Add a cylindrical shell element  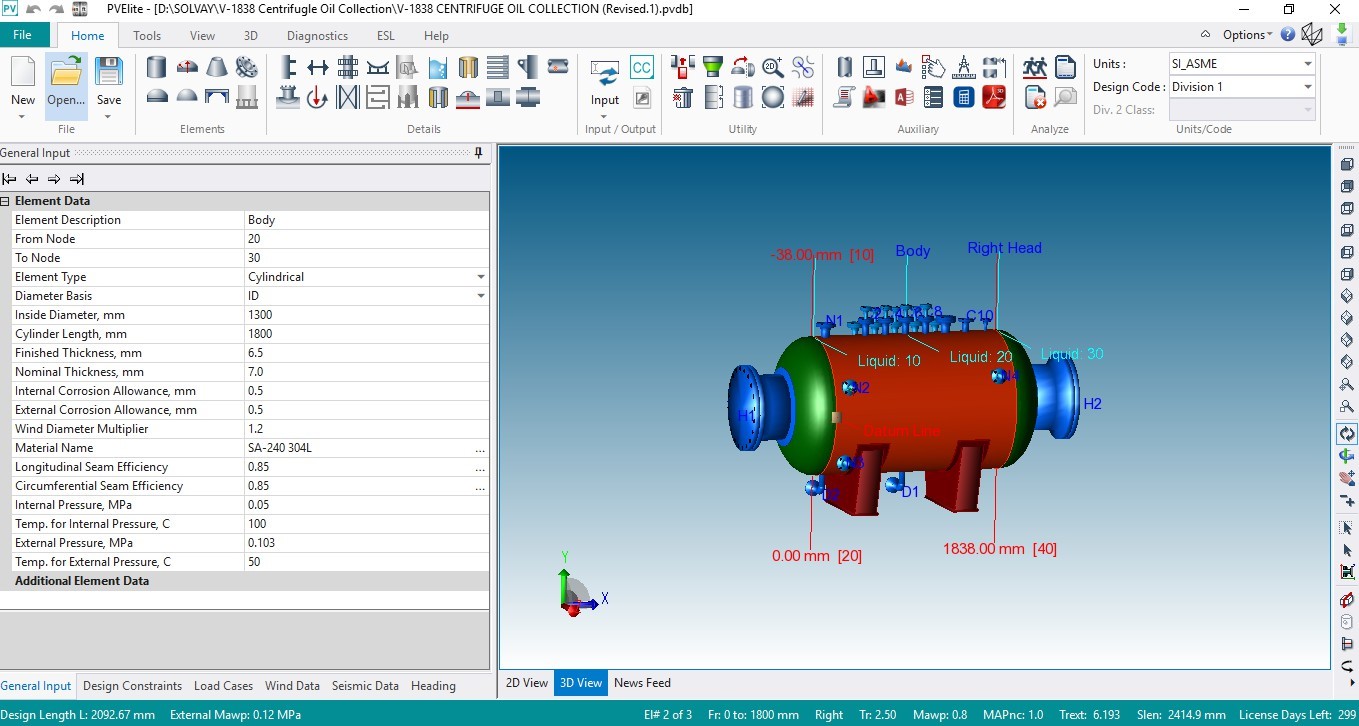pyautogui.click(x=157, y=67)
